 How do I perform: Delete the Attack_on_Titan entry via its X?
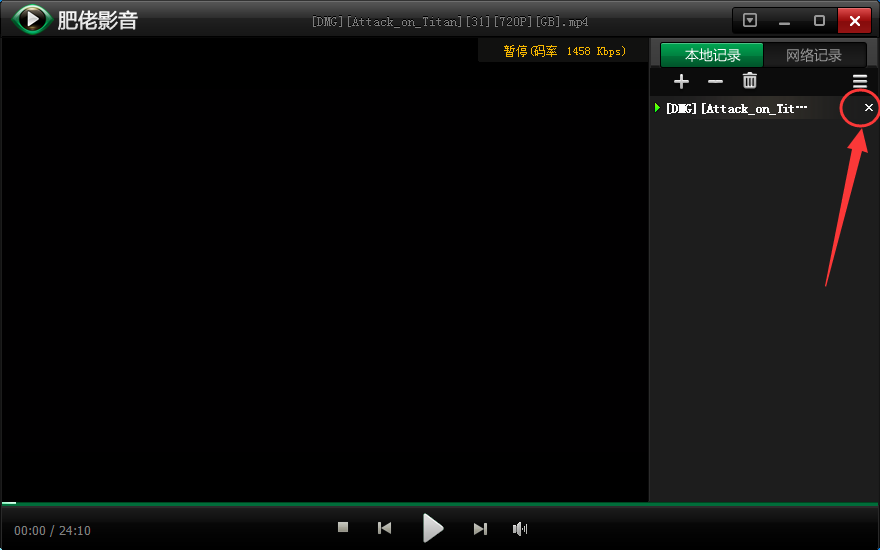869,107
